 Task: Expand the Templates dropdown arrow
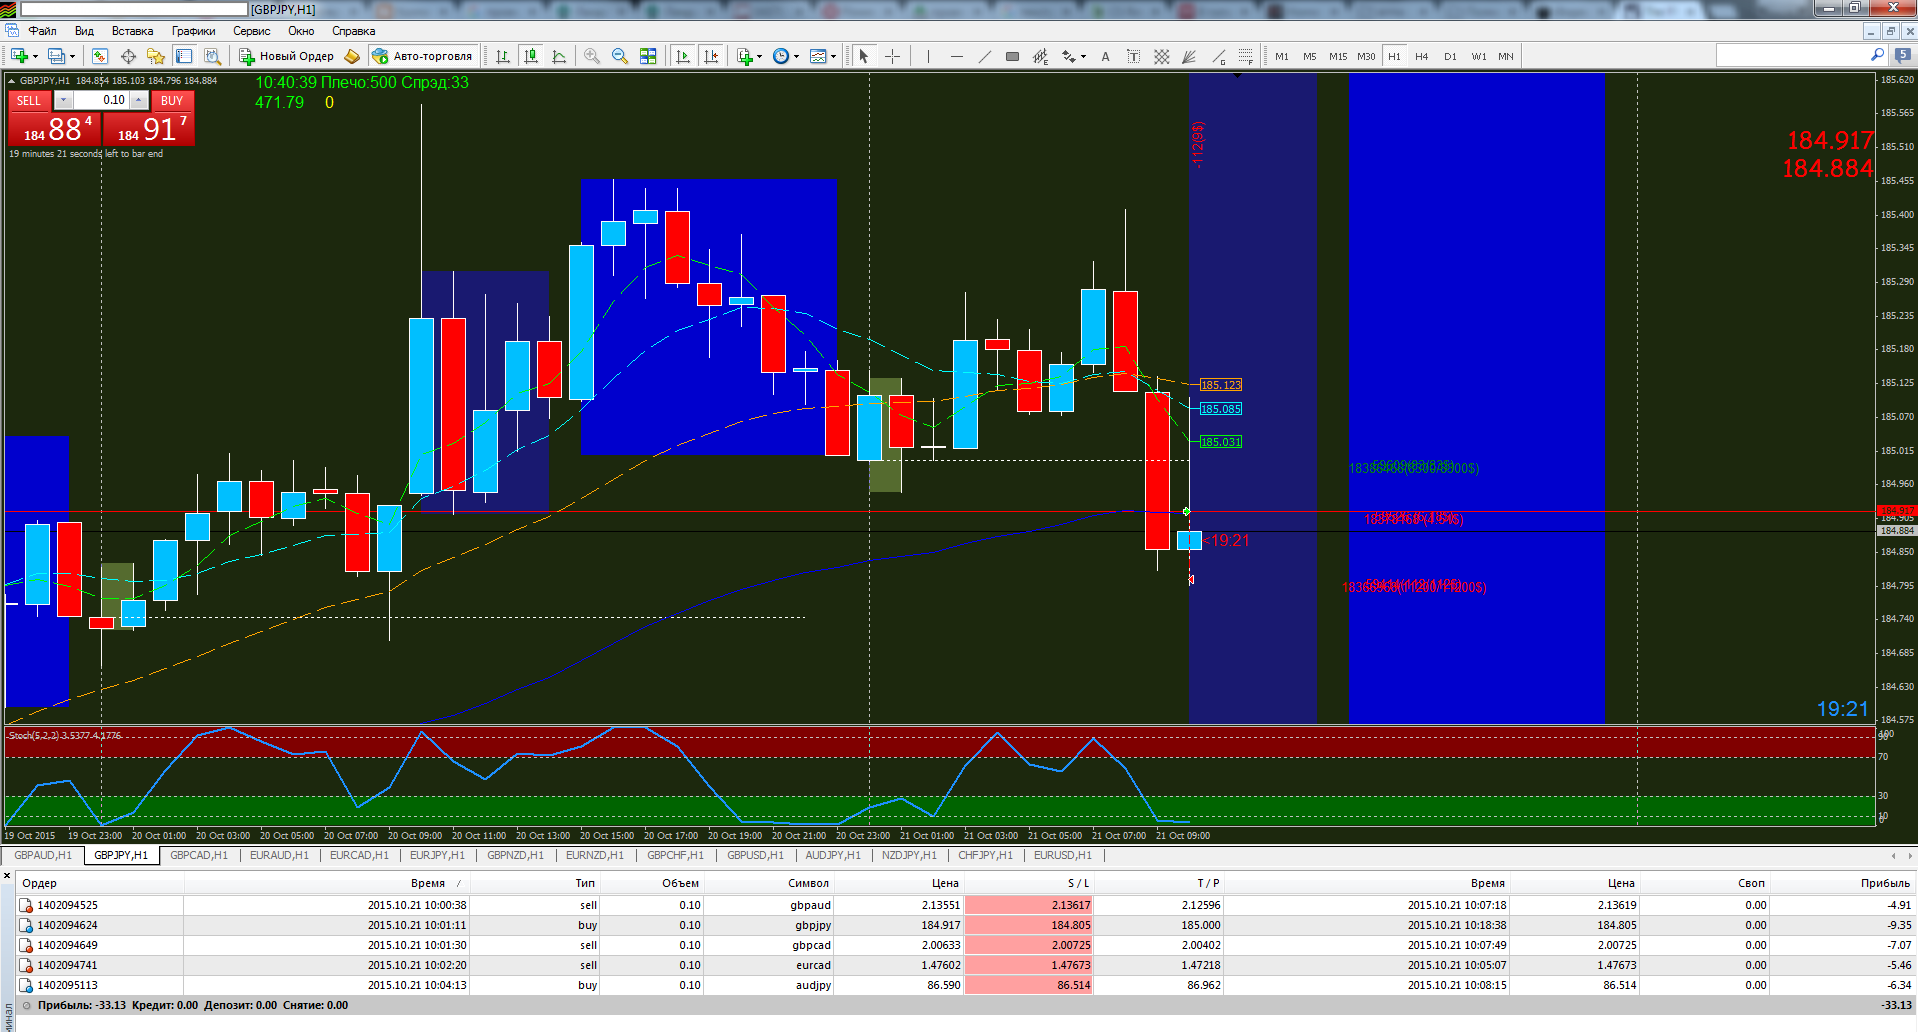point(834,56)
